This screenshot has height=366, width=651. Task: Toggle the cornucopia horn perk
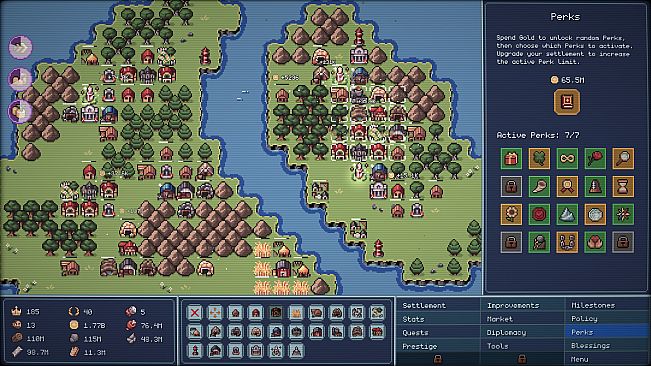(x=539, y=186)
